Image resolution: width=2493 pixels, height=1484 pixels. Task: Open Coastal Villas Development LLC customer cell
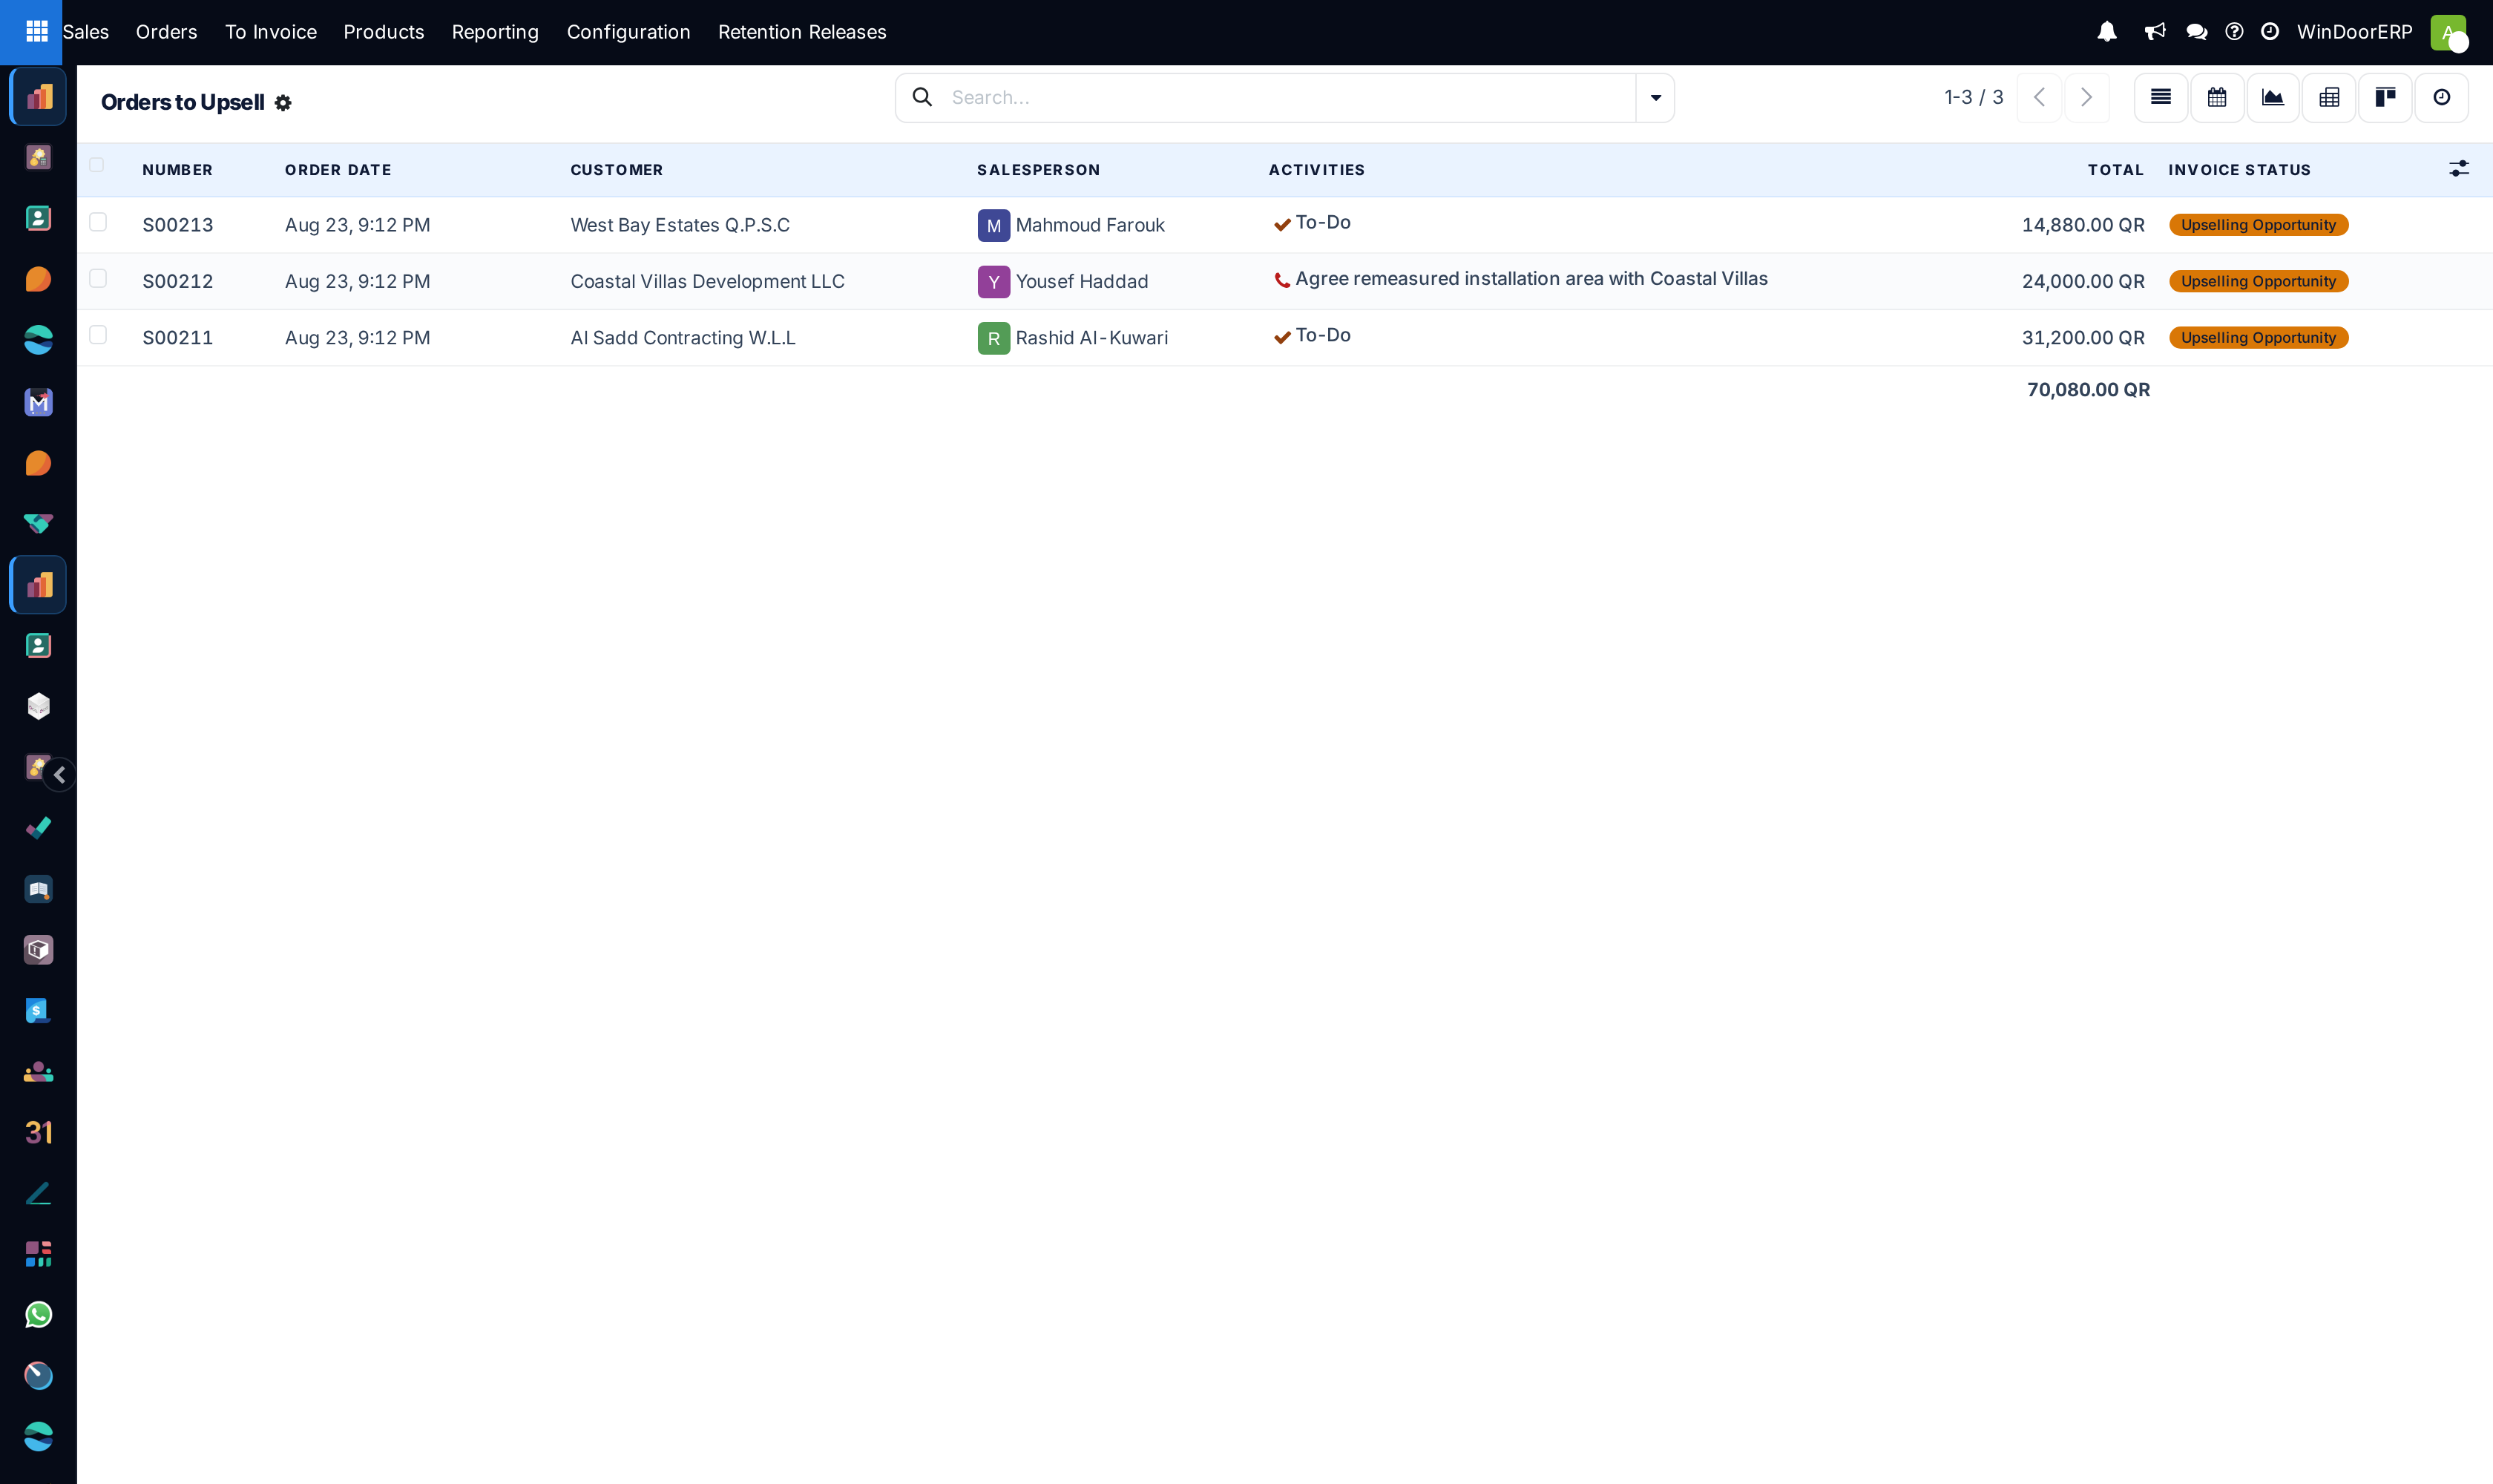(707, 281)
